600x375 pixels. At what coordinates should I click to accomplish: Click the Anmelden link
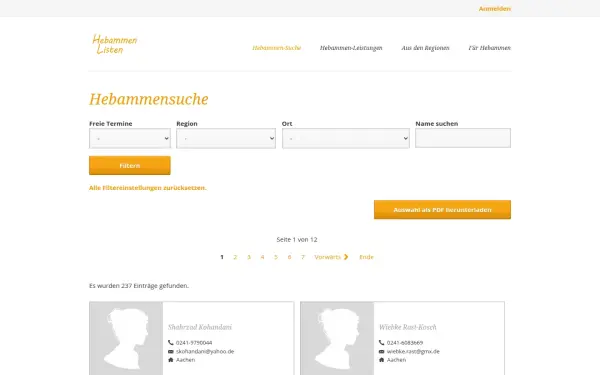(495, 8)
